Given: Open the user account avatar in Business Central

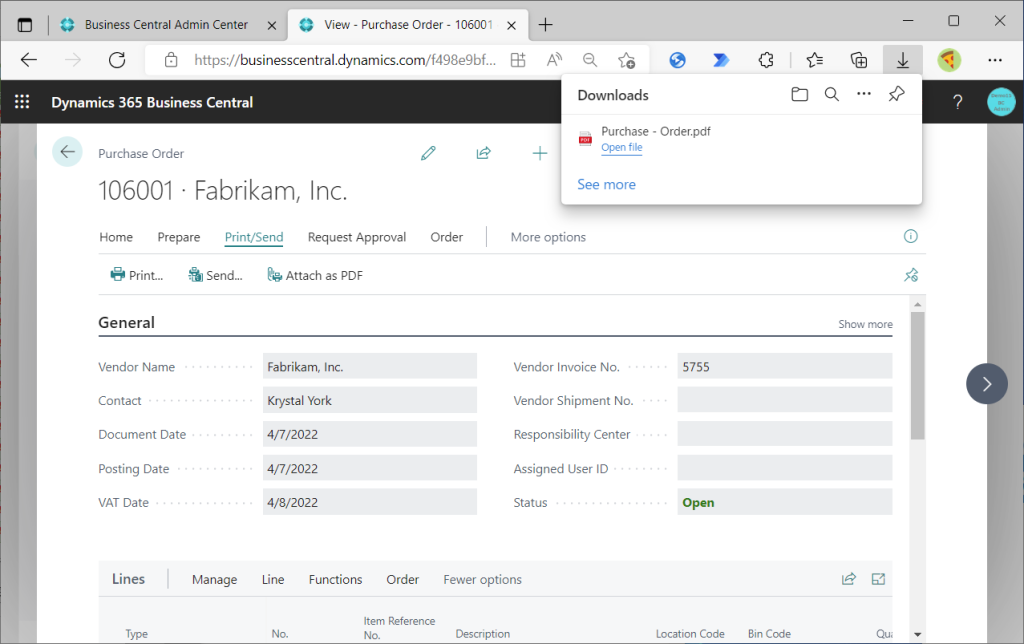Looking at the screenshot, I should coord(1001,102).
